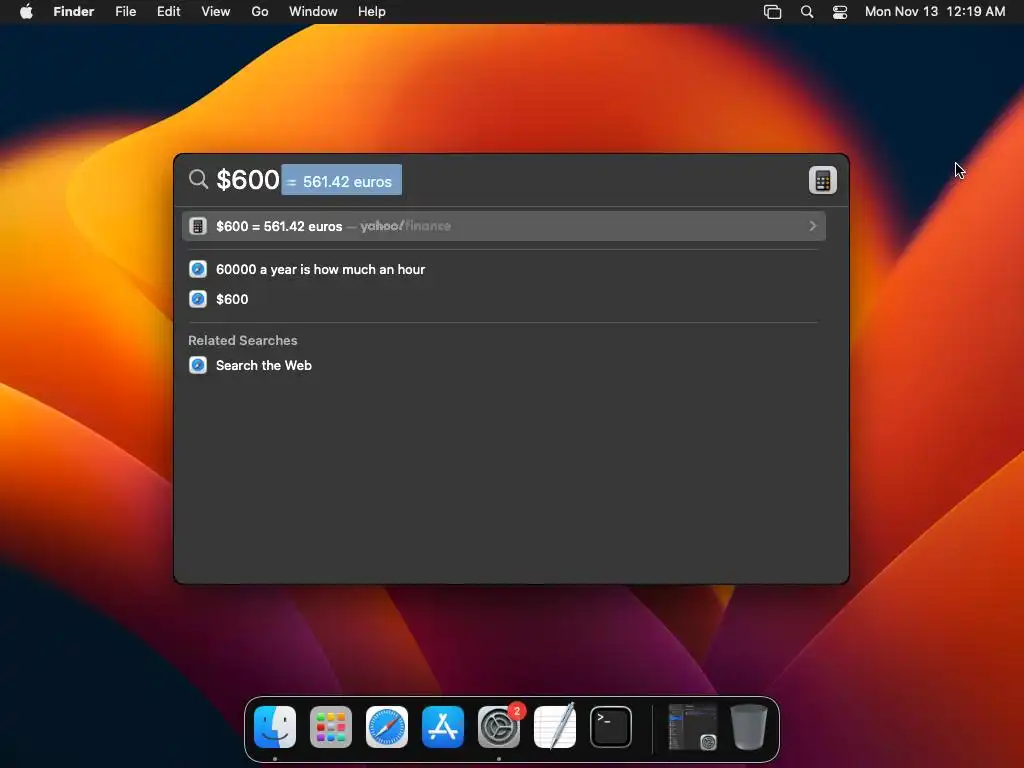Viewport: 1024px width, 768px height.
Task: Click Safari icon beside Search the Web
Action: pos(198,365)
